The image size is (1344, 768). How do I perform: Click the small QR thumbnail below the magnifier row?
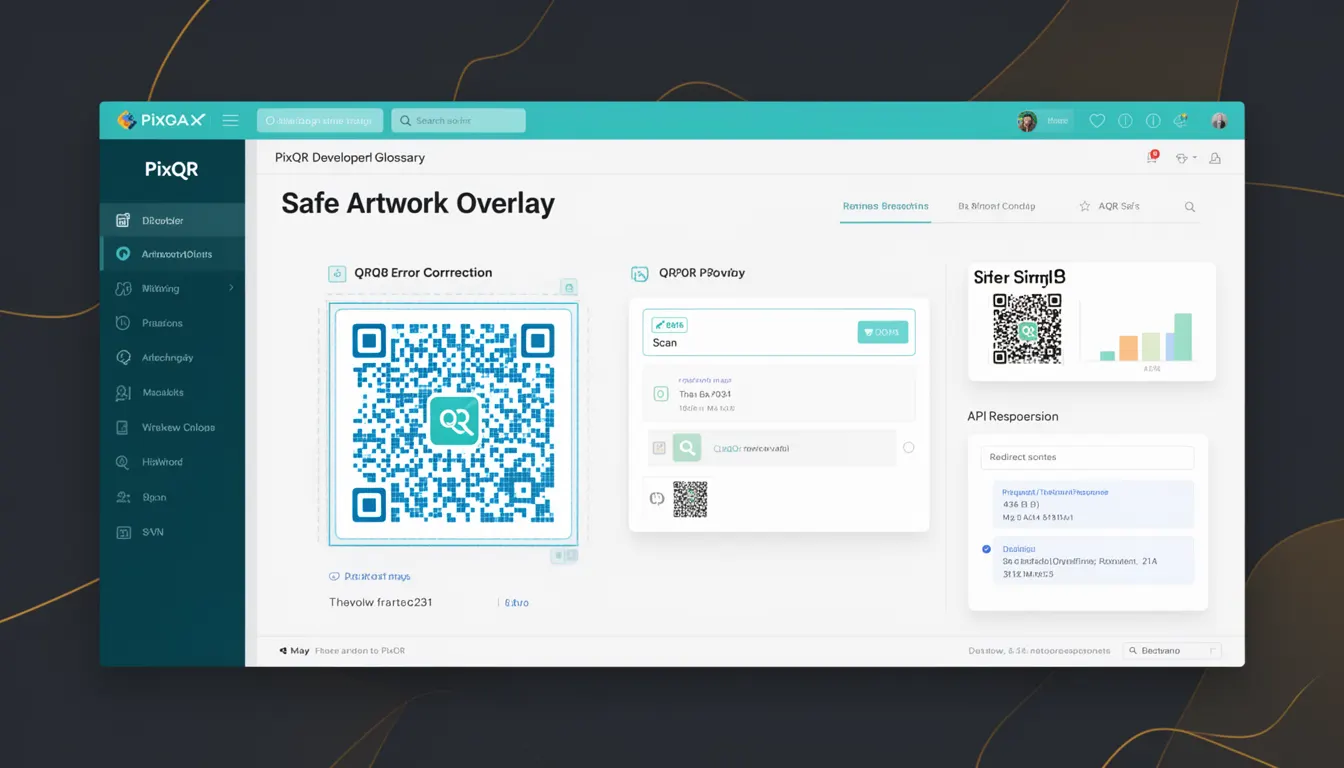click(x=690, y=499)
